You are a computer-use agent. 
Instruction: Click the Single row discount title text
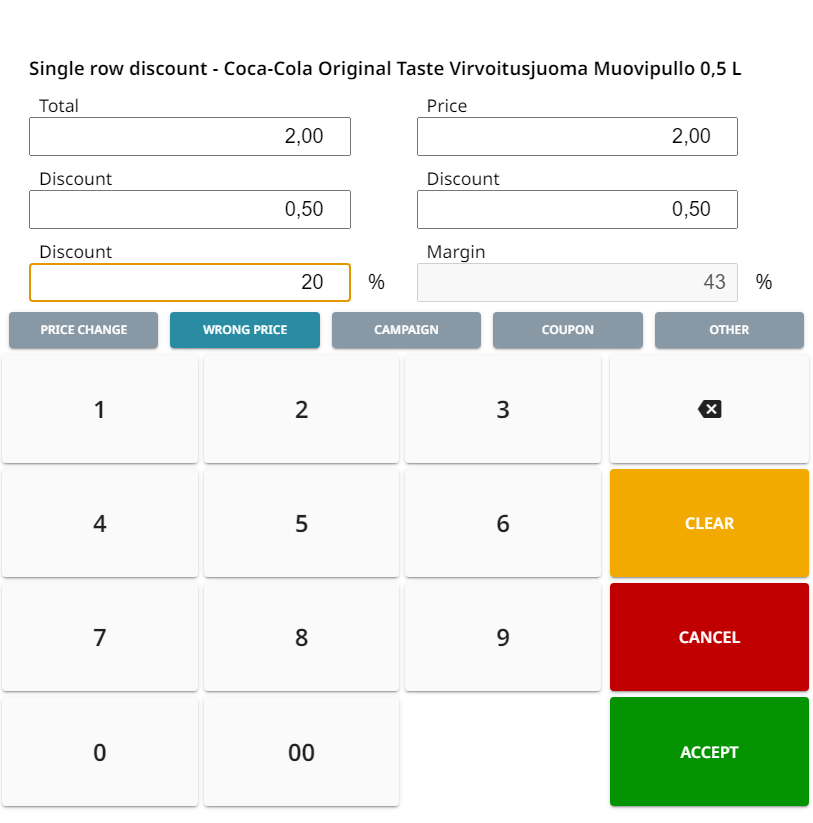[x=385, y=69]
